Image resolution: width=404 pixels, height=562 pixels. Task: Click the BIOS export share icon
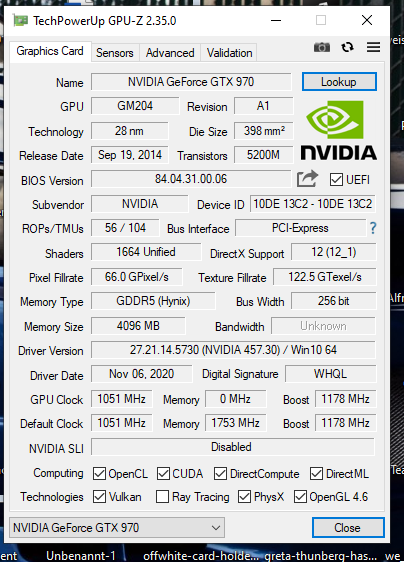[x=307, y=178]
